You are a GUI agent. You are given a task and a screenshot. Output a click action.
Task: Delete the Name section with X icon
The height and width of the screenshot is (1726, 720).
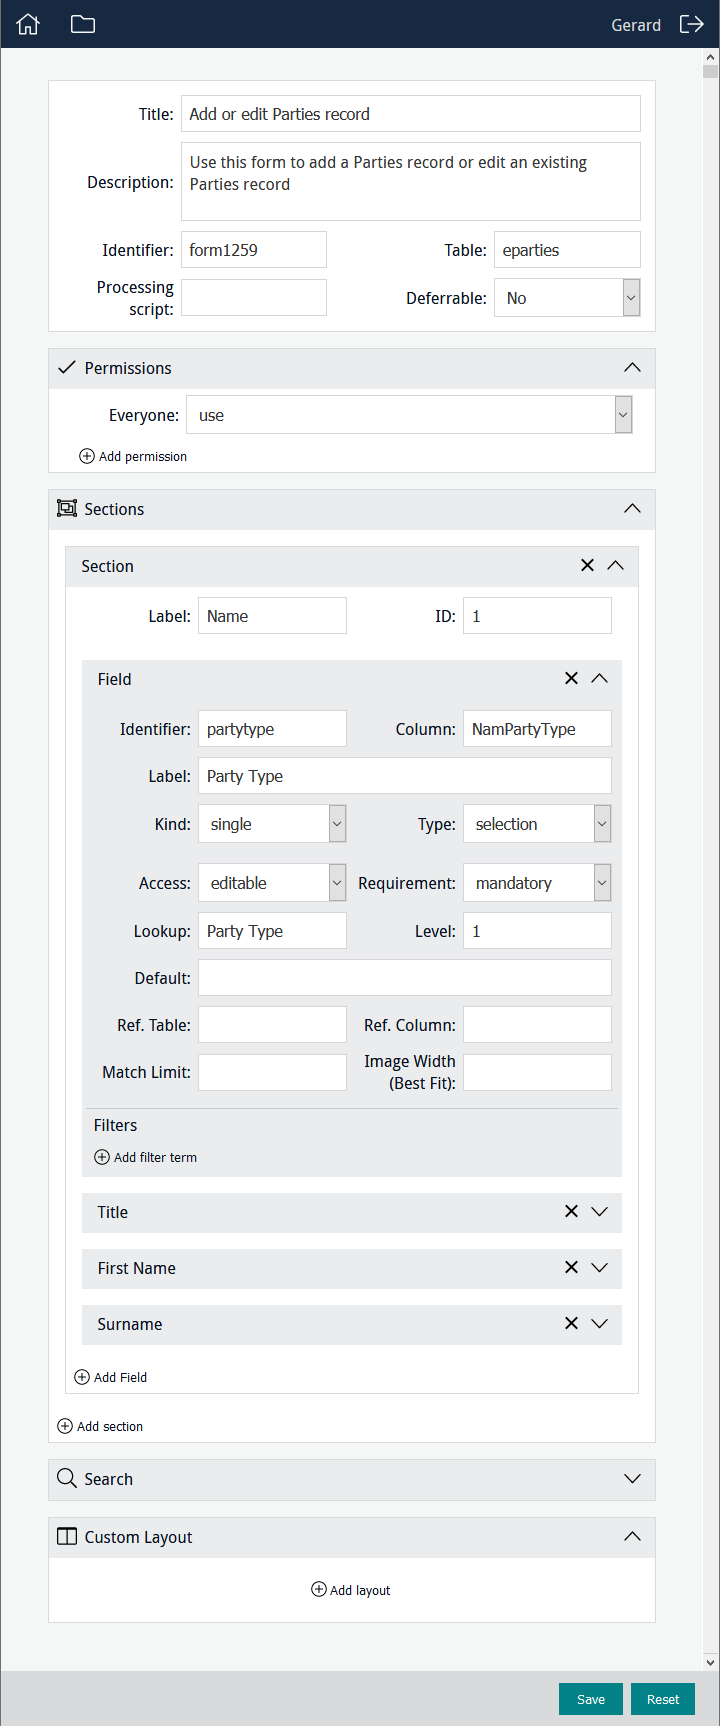(587, 566)
